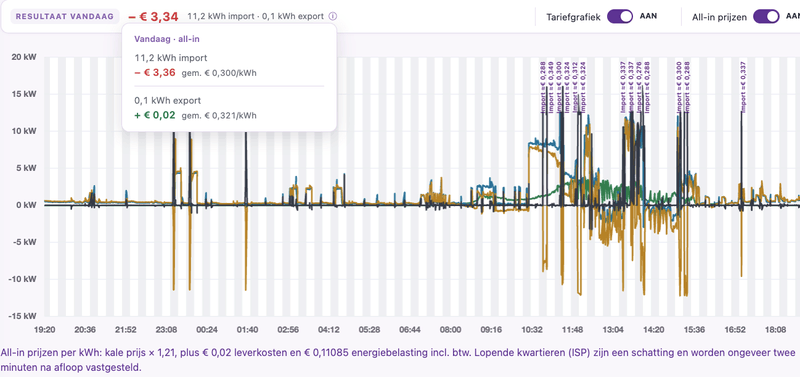Click the 08:00 time axis label
The image size is (800, 377).
click(451, 330)
